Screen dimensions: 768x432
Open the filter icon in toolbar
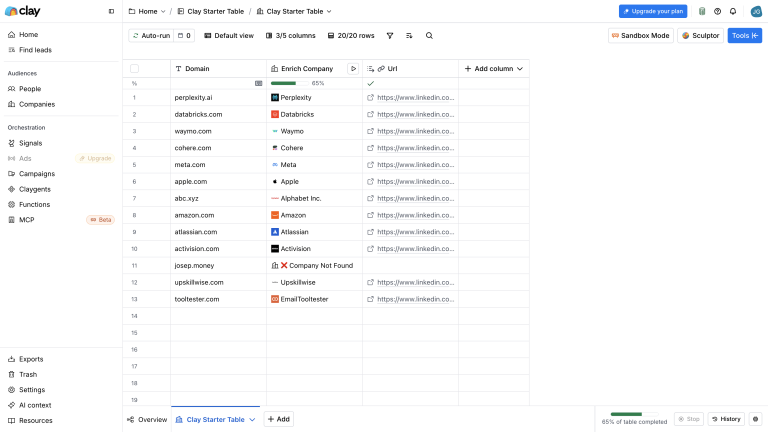point(390,35)
